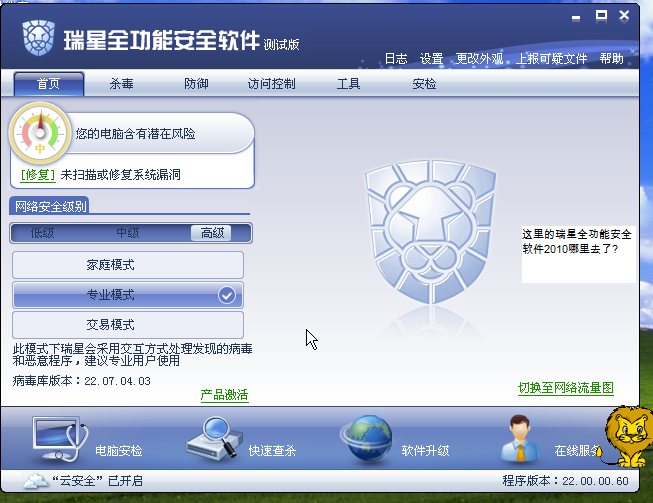Click the risk level gauge dial

pos(40,133)
